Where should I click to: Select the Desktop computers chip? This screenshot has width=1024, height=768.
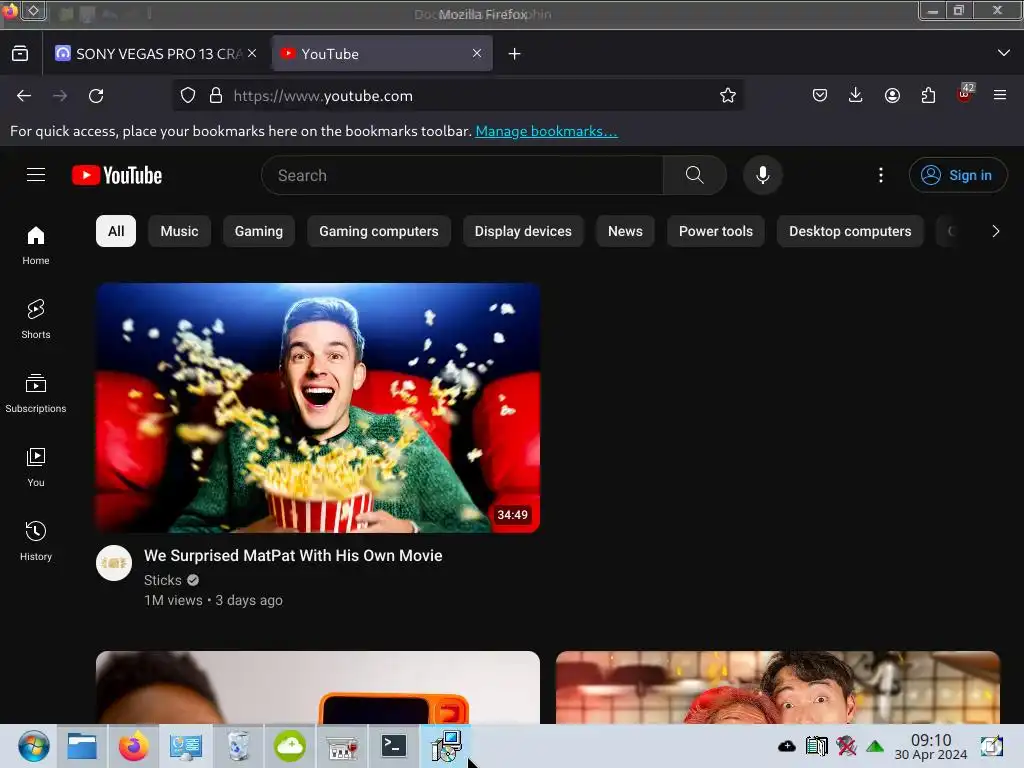[x=850, y=231]
